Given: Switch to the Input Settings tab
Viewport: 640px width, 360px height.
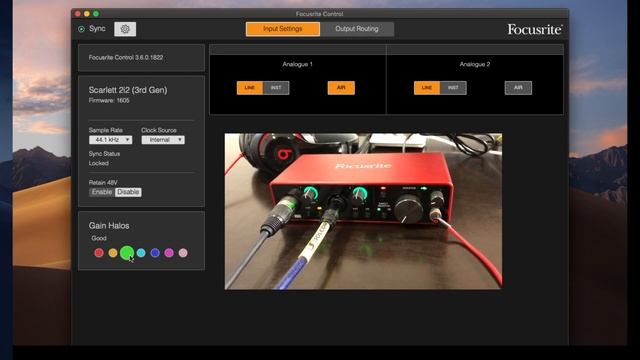Looking at the screenshot, I should point(282,29).
